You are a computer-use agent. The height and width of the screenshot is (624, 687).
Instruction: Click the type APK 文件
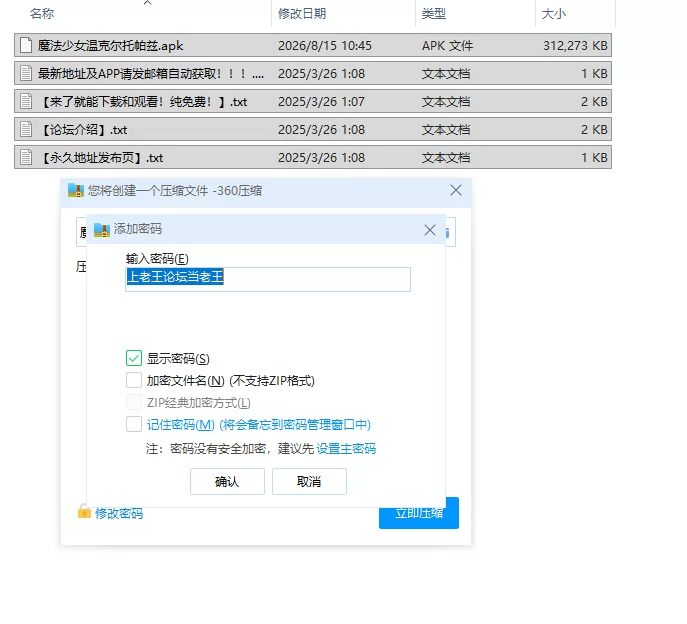tap(447, 46)
